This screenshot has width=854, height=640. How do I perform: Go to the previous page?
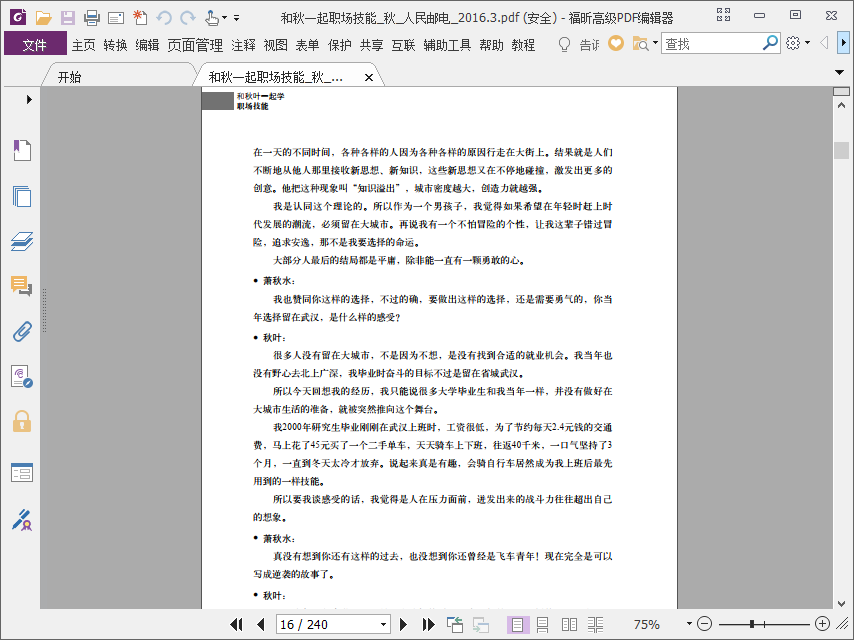pos(261,624)
